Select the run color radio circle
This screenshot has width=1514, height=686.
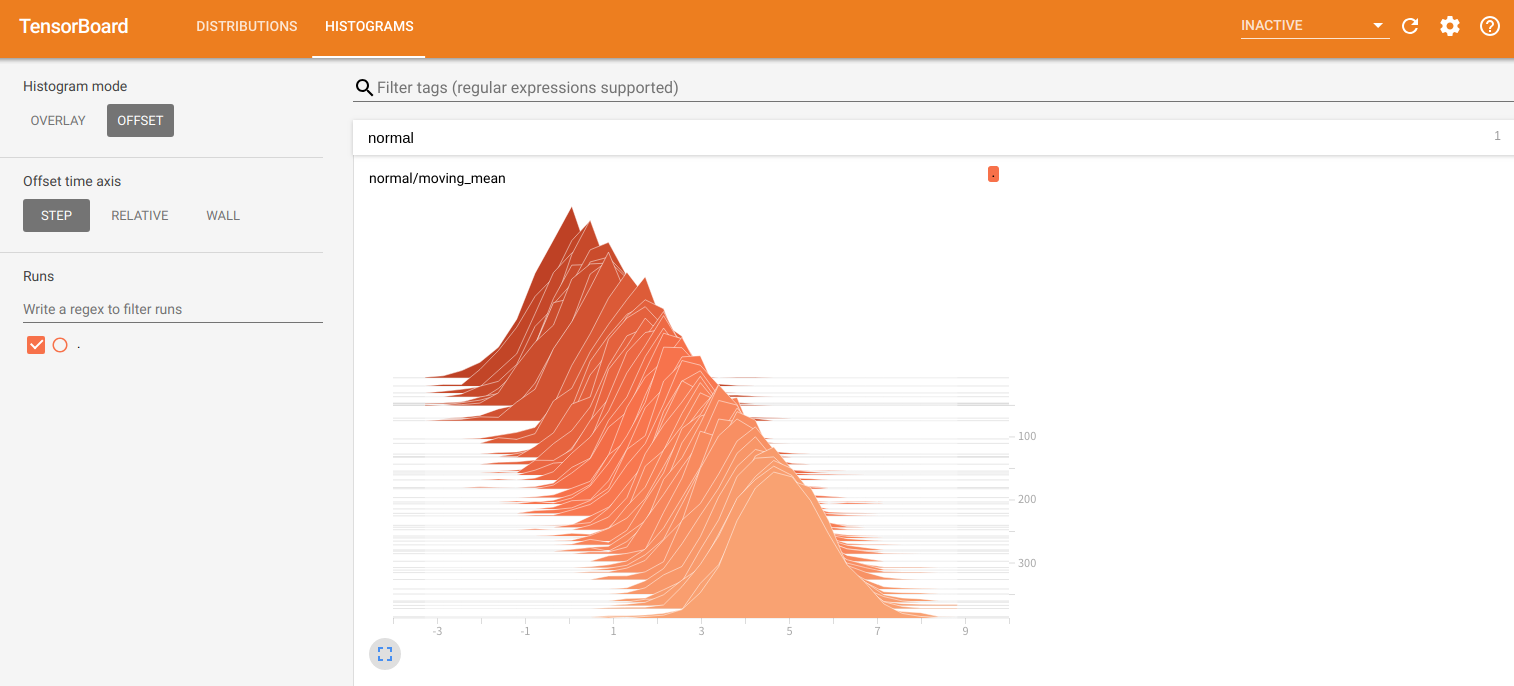click(60, 344)
